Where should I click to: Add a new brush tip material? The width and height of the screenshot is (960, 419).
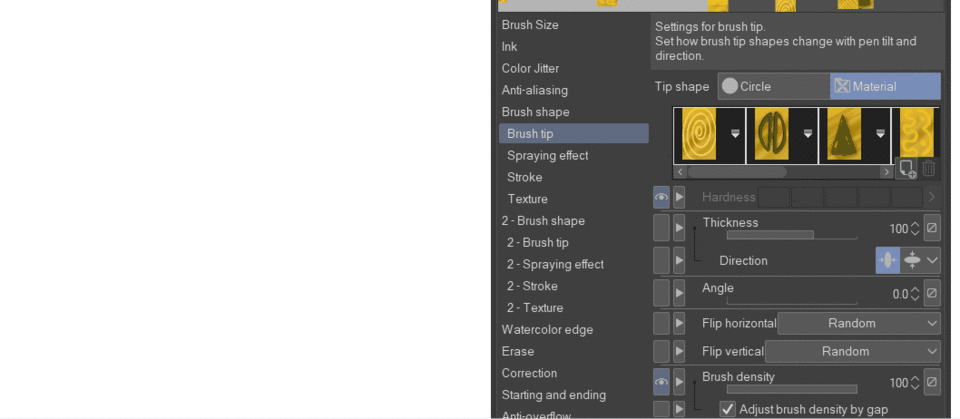point(907,169)
